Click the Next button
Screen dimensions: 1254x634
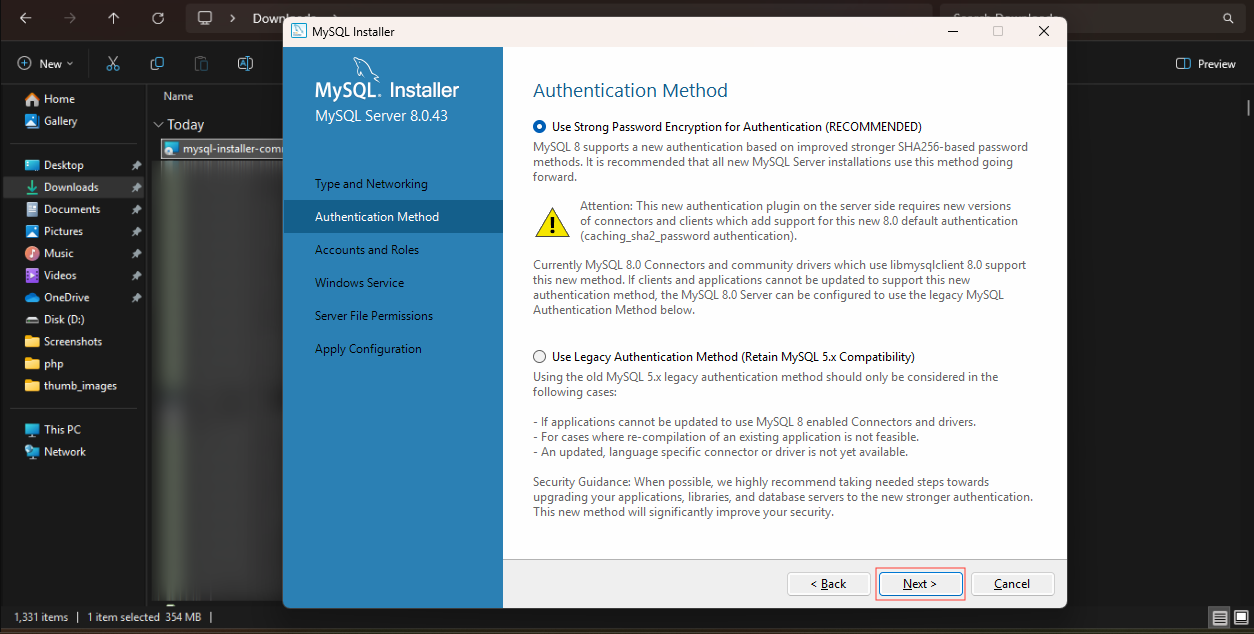click(x=920, y=584)
